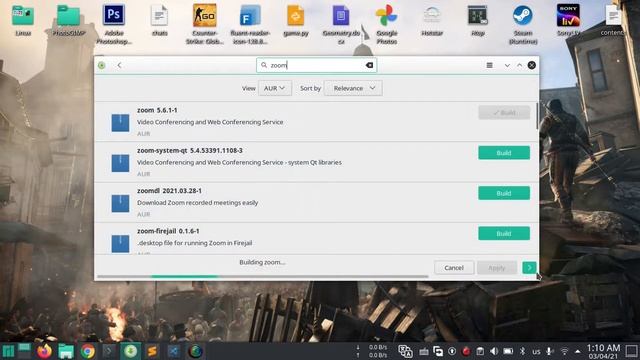
Task: Launch Htop desktop shortcut
Action: tap(478, 20)
